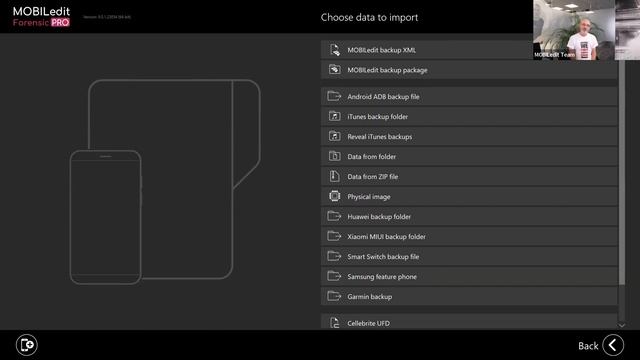Choose Data from folder option
The width and height of the screenshot is (640, 360).
(x=469, y=156)
